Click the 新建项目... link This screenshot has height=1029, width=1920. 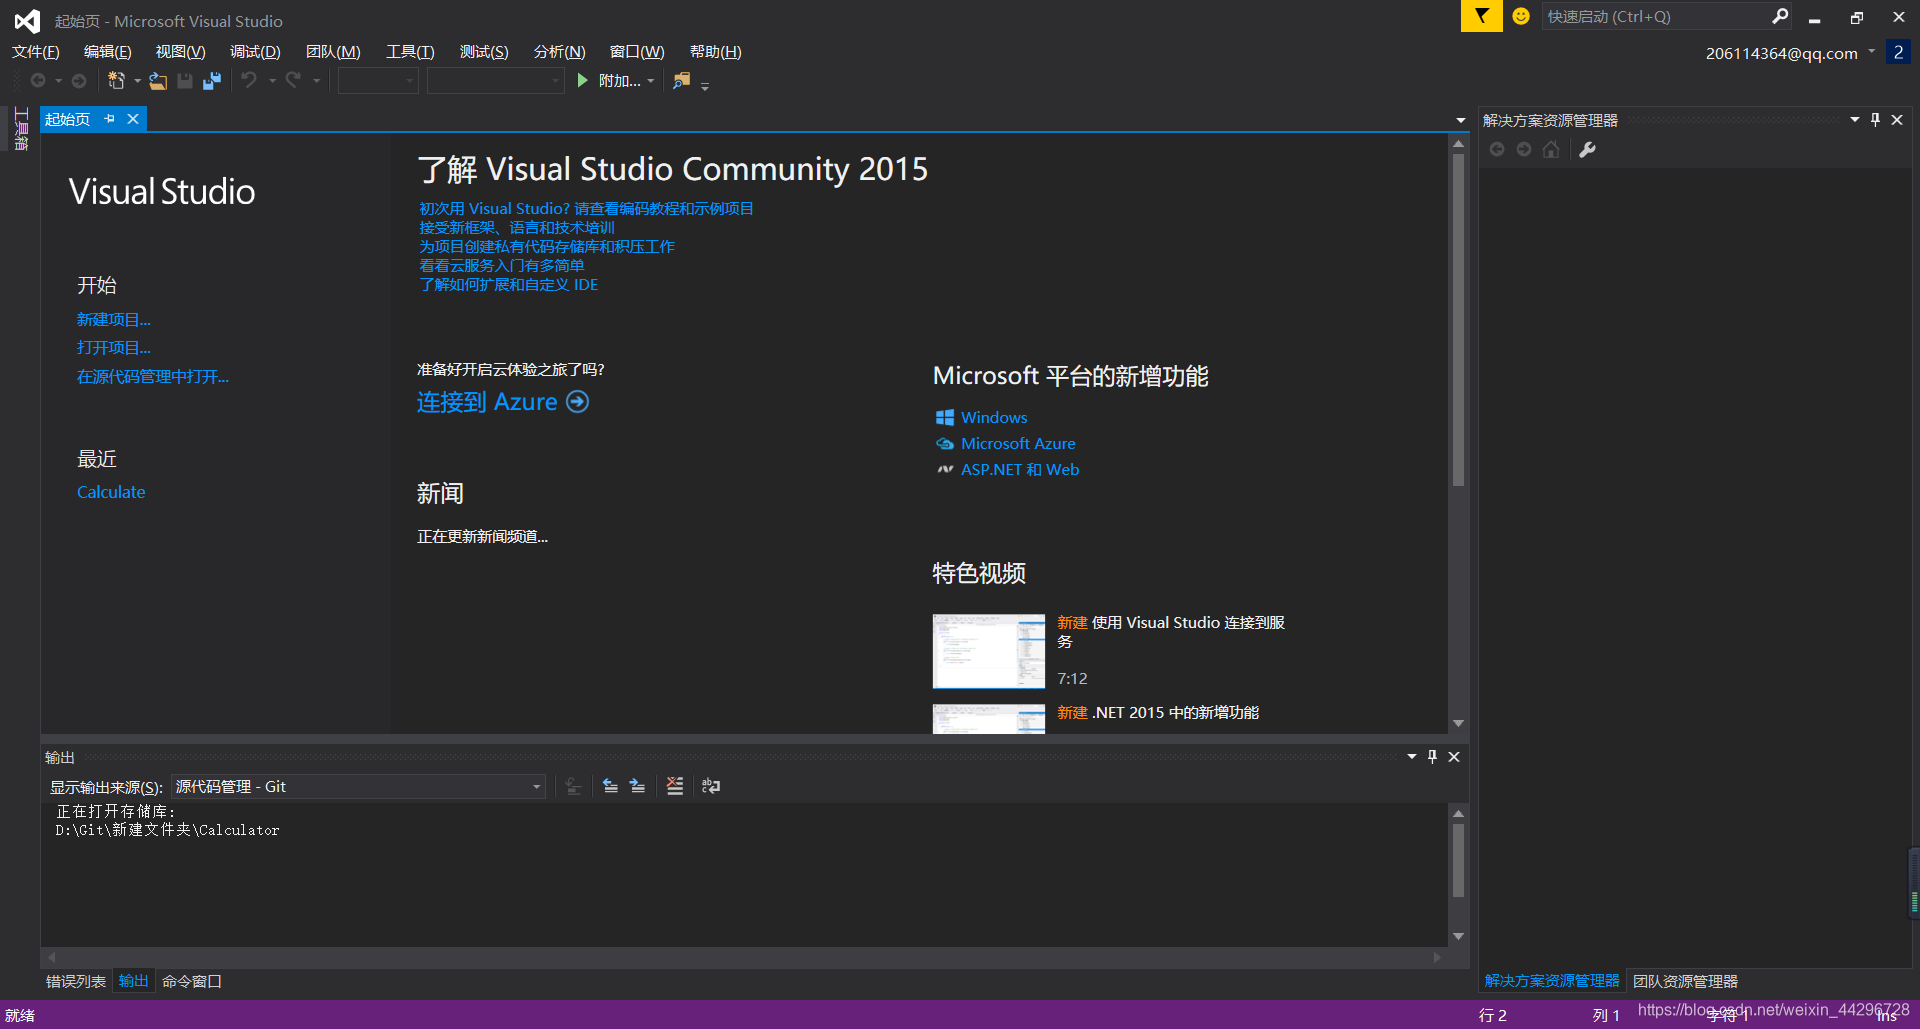(x=114, y=319)
